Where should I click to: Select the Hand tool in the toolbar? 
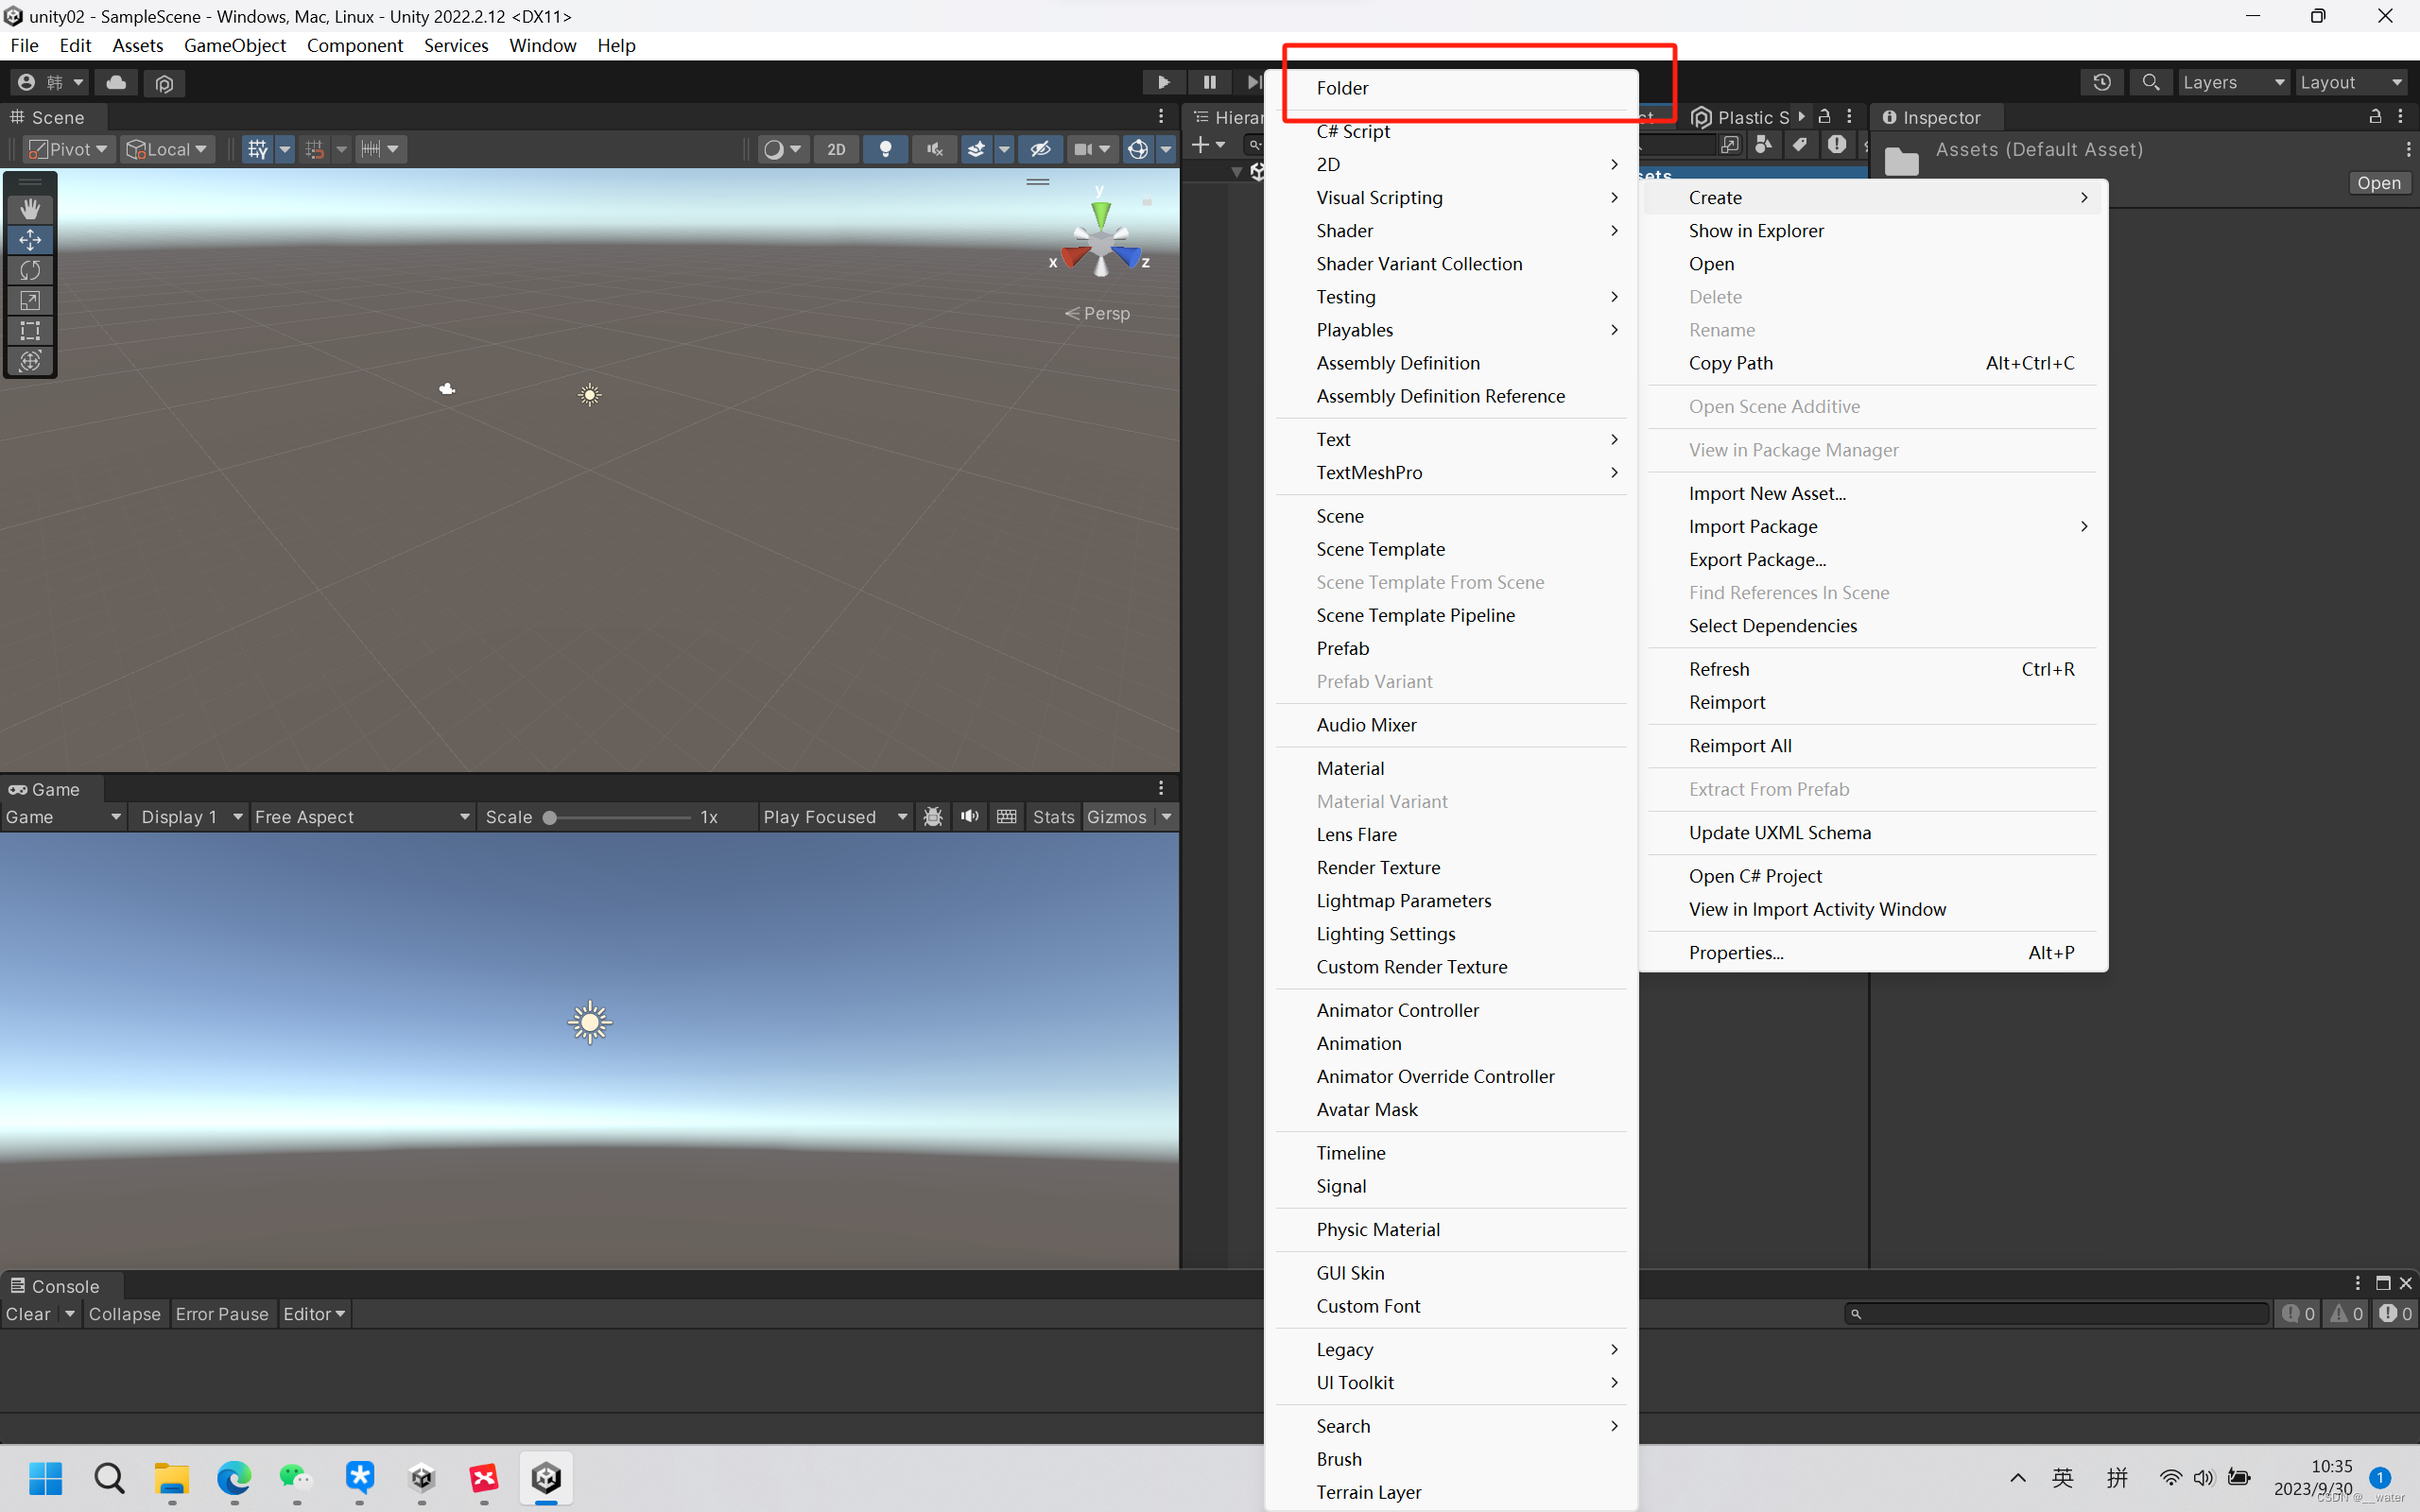(x=30, y=208)
